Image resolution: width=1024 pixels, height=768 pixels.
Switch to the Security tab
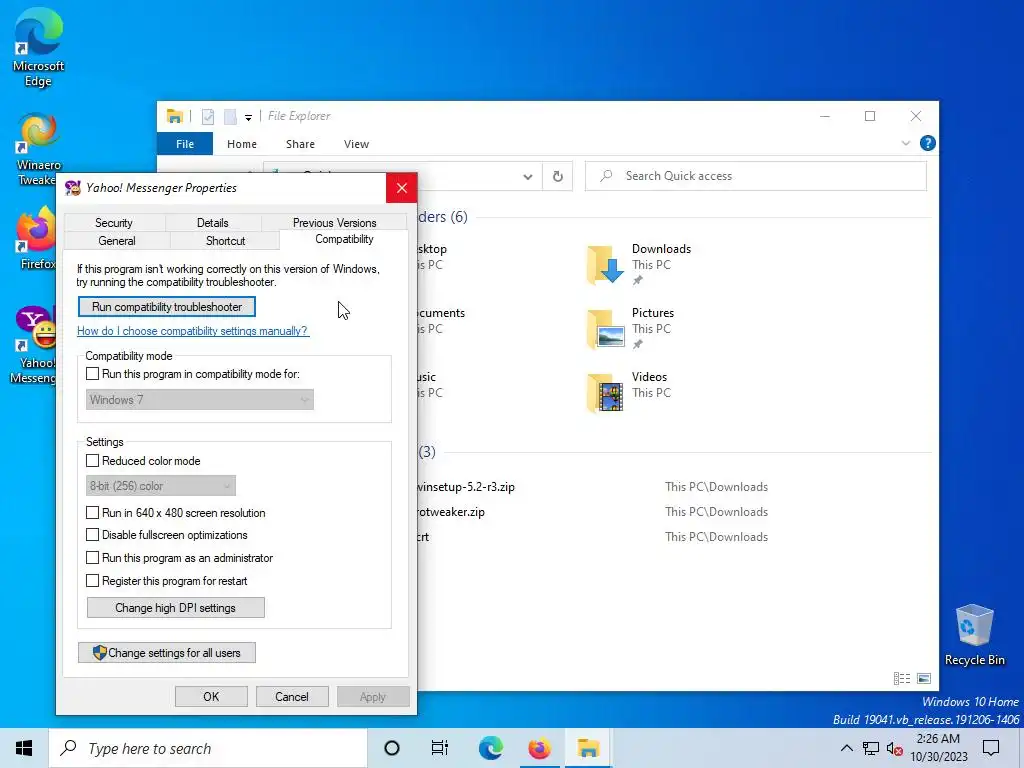[x=114, y=223]
